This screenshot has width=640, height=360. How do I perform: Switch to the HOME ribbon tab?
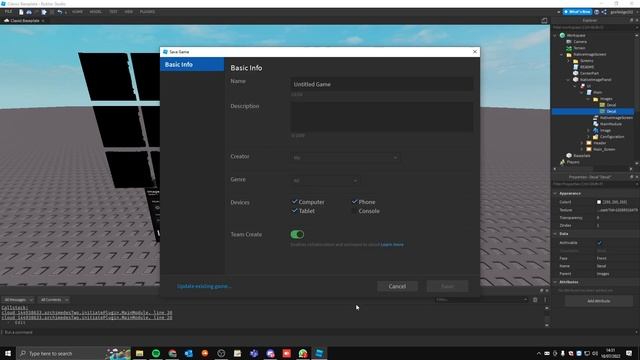point(77,12)
